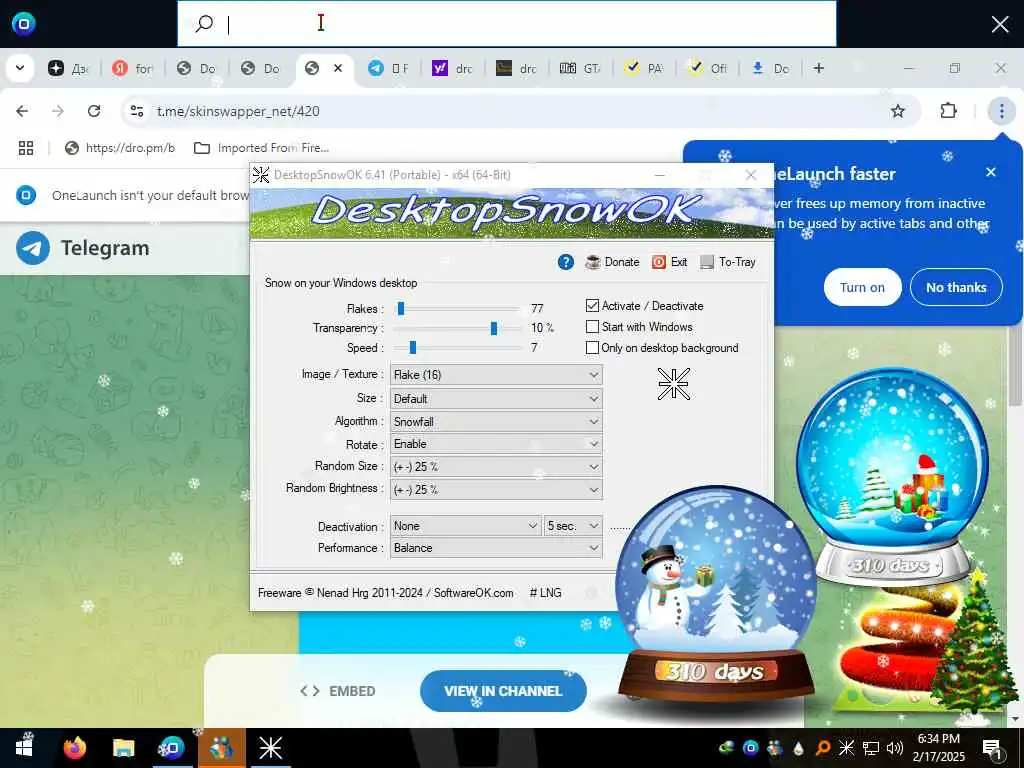Open the 5 sec. delay dropdown

coord(573,526)
